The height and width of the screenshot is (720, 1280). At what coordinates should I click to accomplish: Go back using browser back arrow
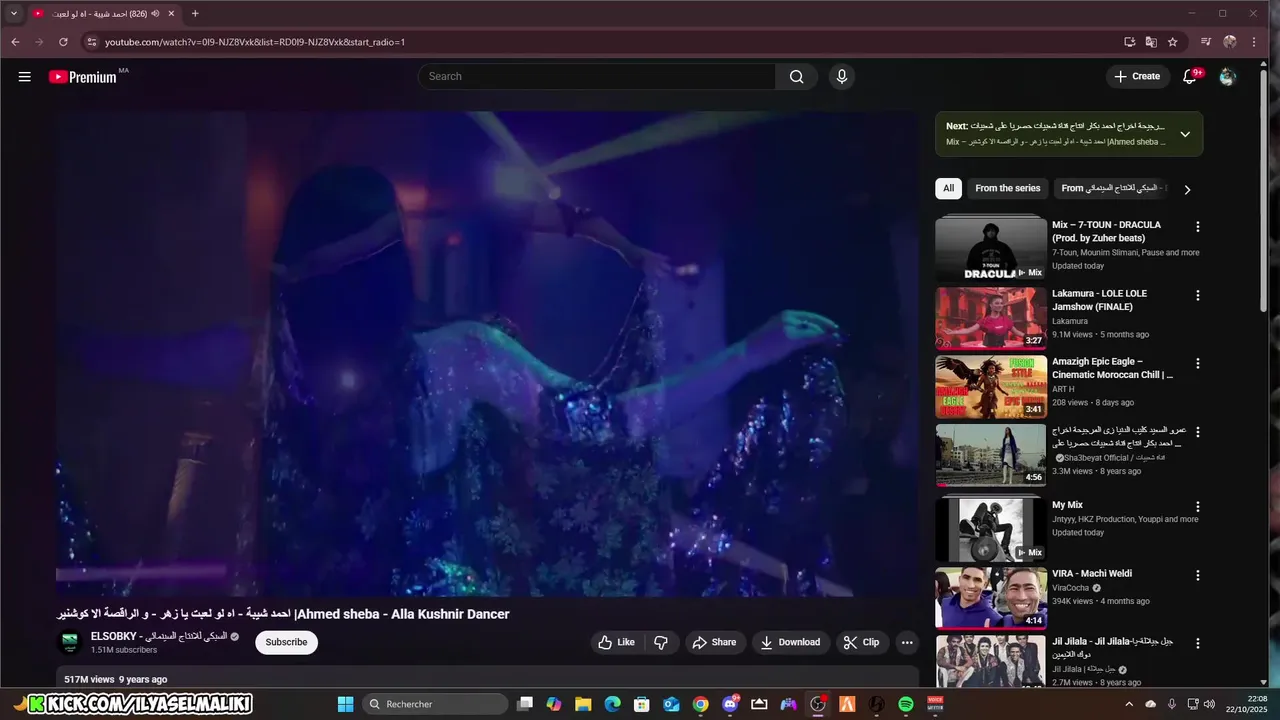[15, 42]
